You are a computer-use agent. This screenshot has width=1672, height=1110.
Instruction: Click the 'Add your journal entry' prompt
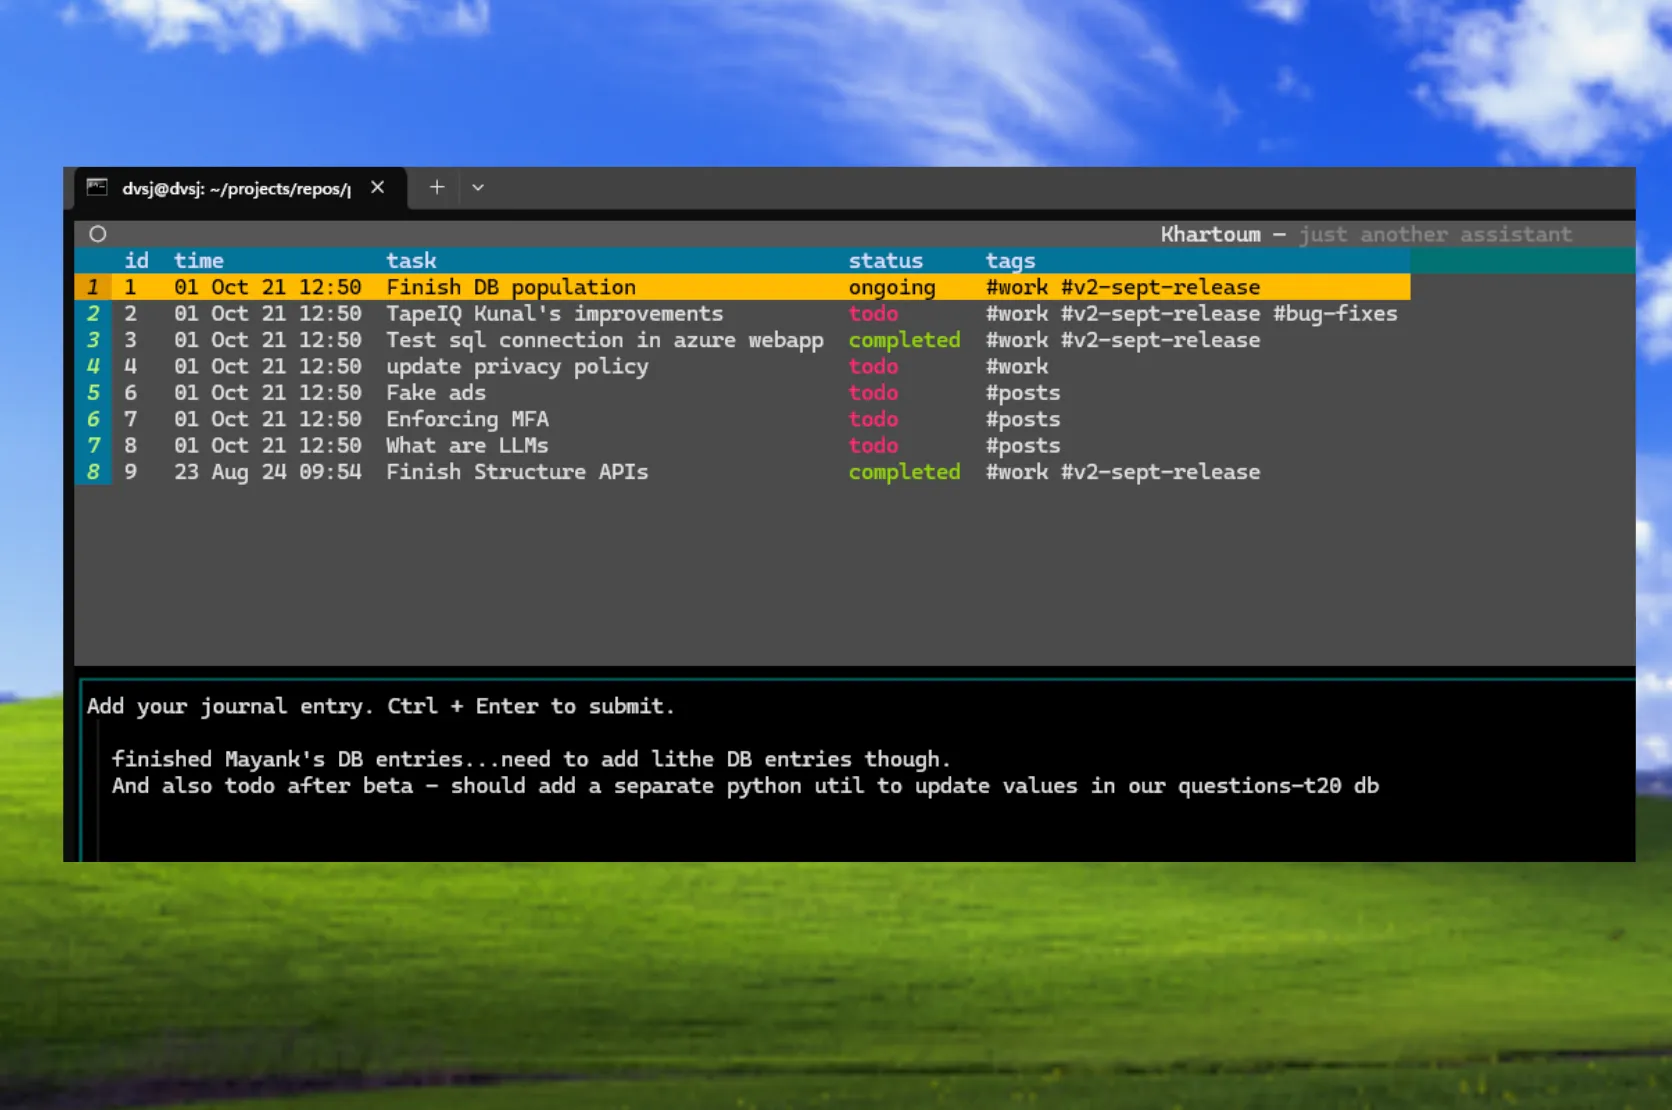click(x=380, y=706)
